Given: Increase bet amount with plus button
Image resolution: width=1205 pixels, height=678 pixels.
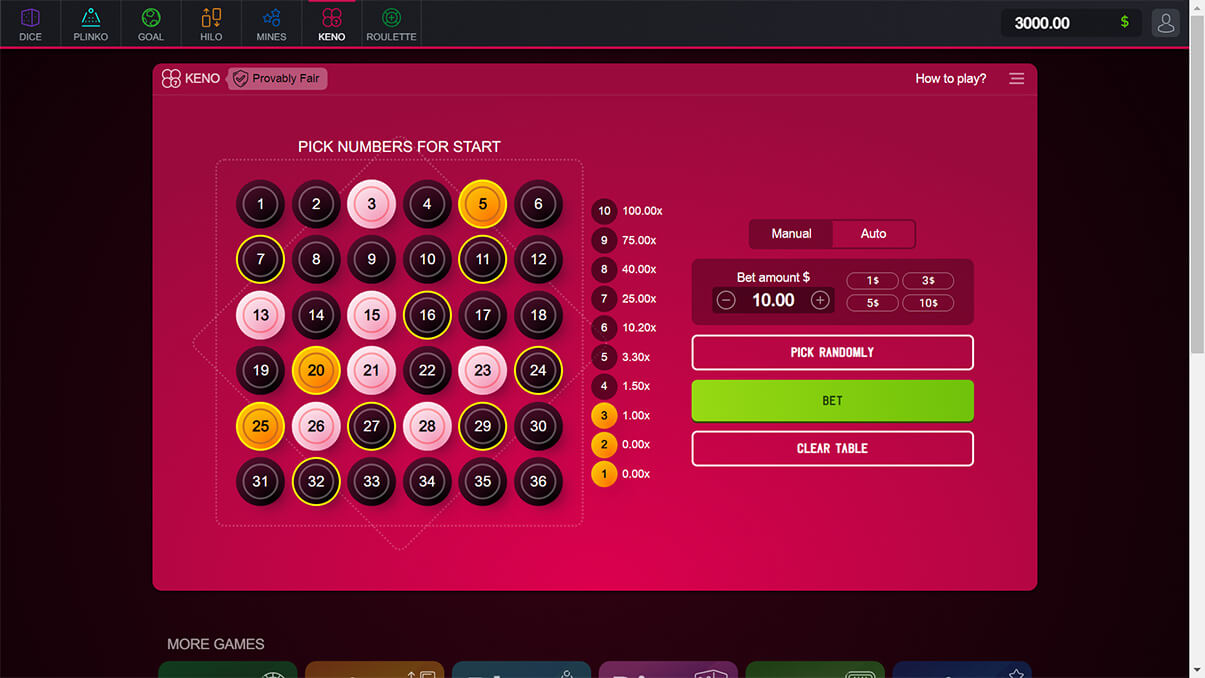Looking at the screenshot, I should [820, 300].
